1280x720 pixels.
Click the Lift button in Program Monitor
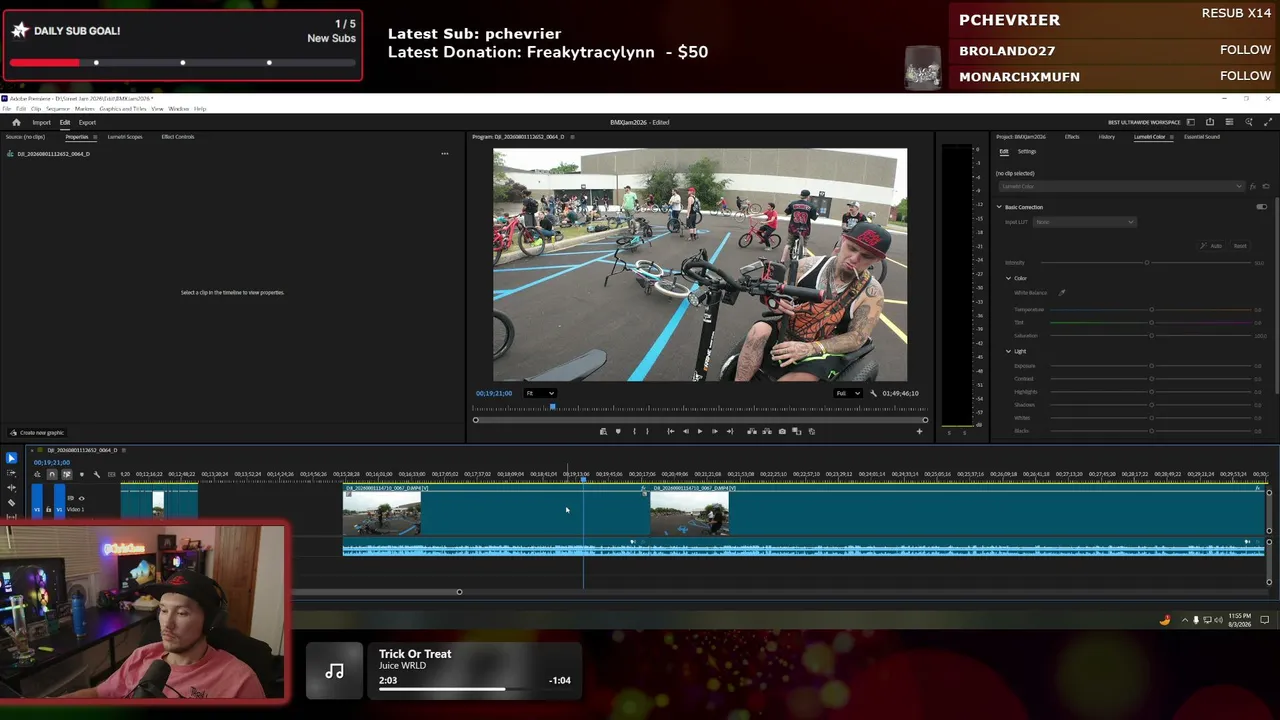tap(752, 431)
